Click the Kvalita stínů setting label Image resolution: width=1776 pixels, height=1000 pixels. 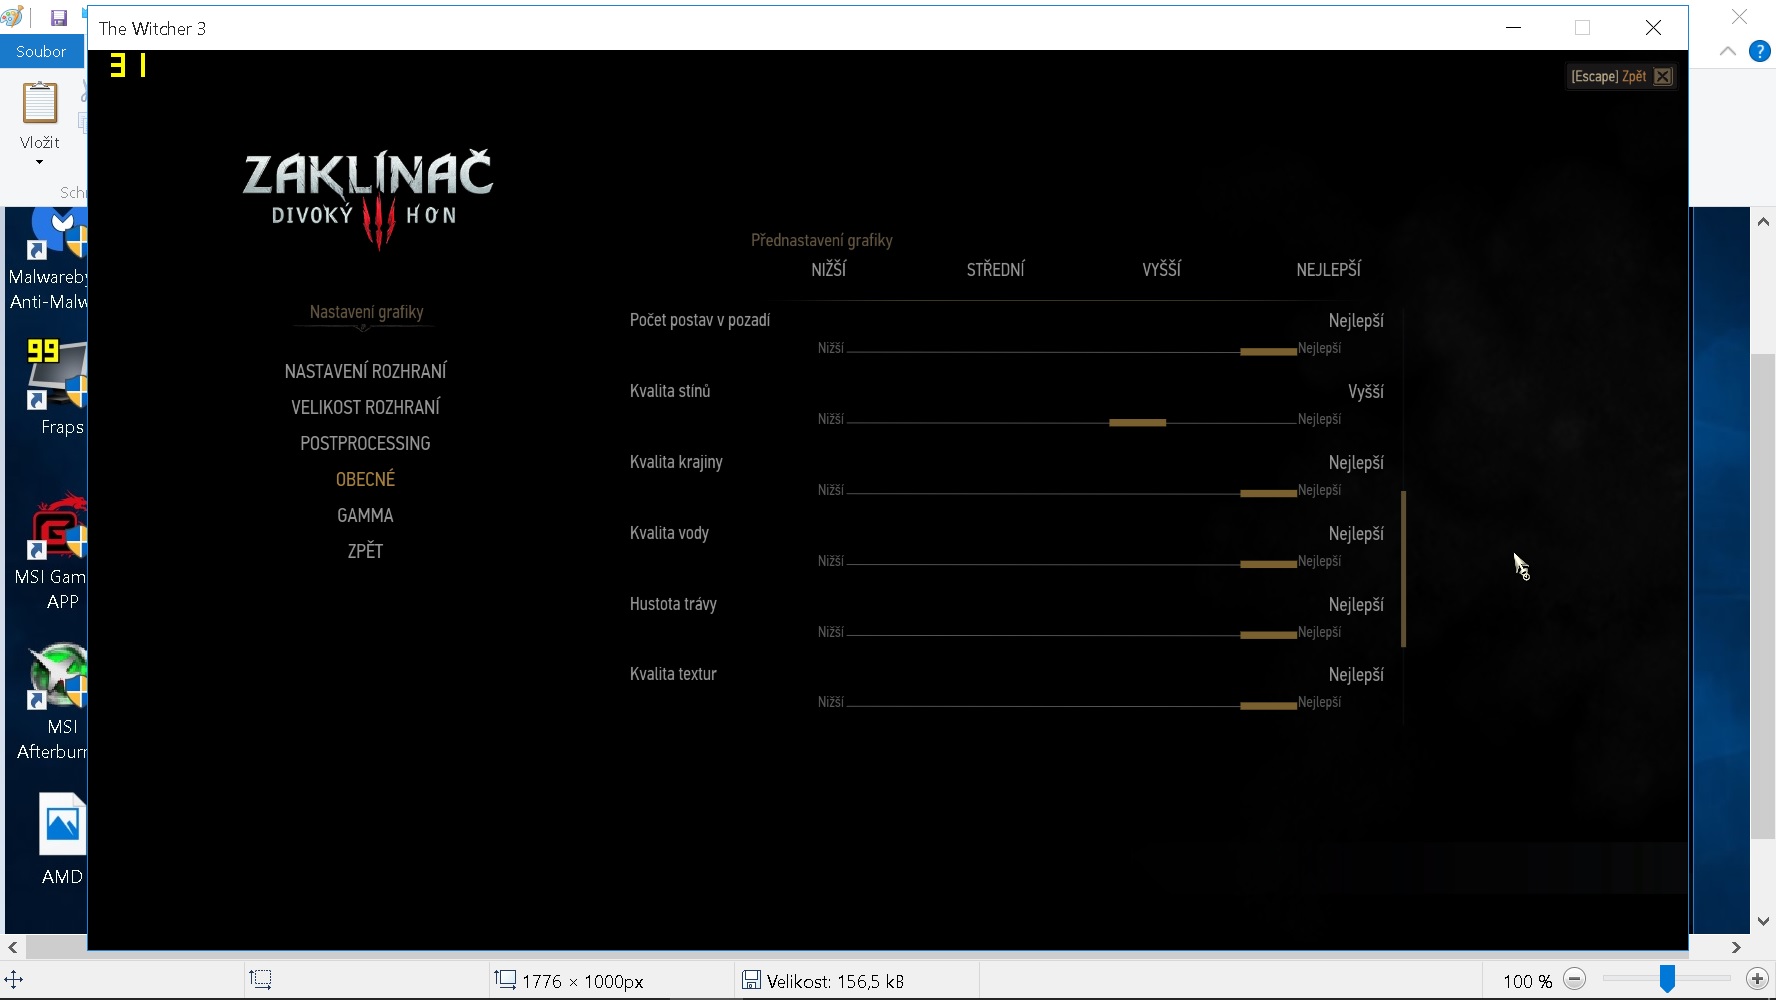pyautogui.click(x=670, y=392)
